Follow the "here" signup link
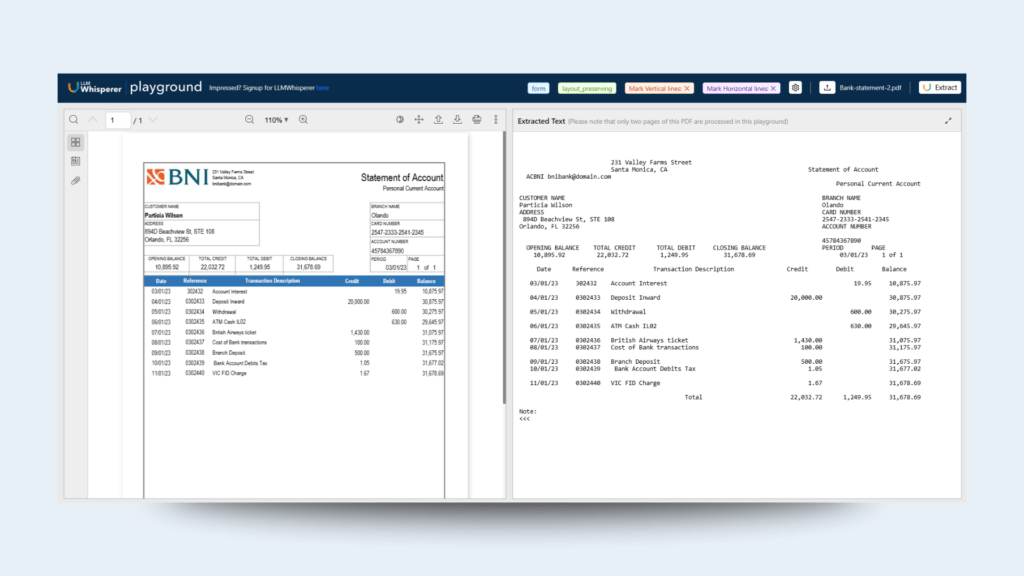The height and width of the screenshot is (576, 1024). 323,88
